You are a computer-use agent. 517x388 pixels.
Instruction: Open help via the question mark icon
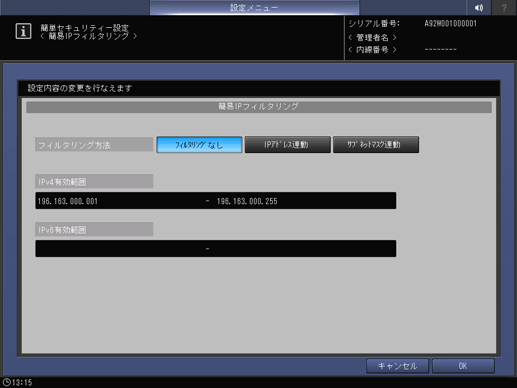(x=504, y=7)
